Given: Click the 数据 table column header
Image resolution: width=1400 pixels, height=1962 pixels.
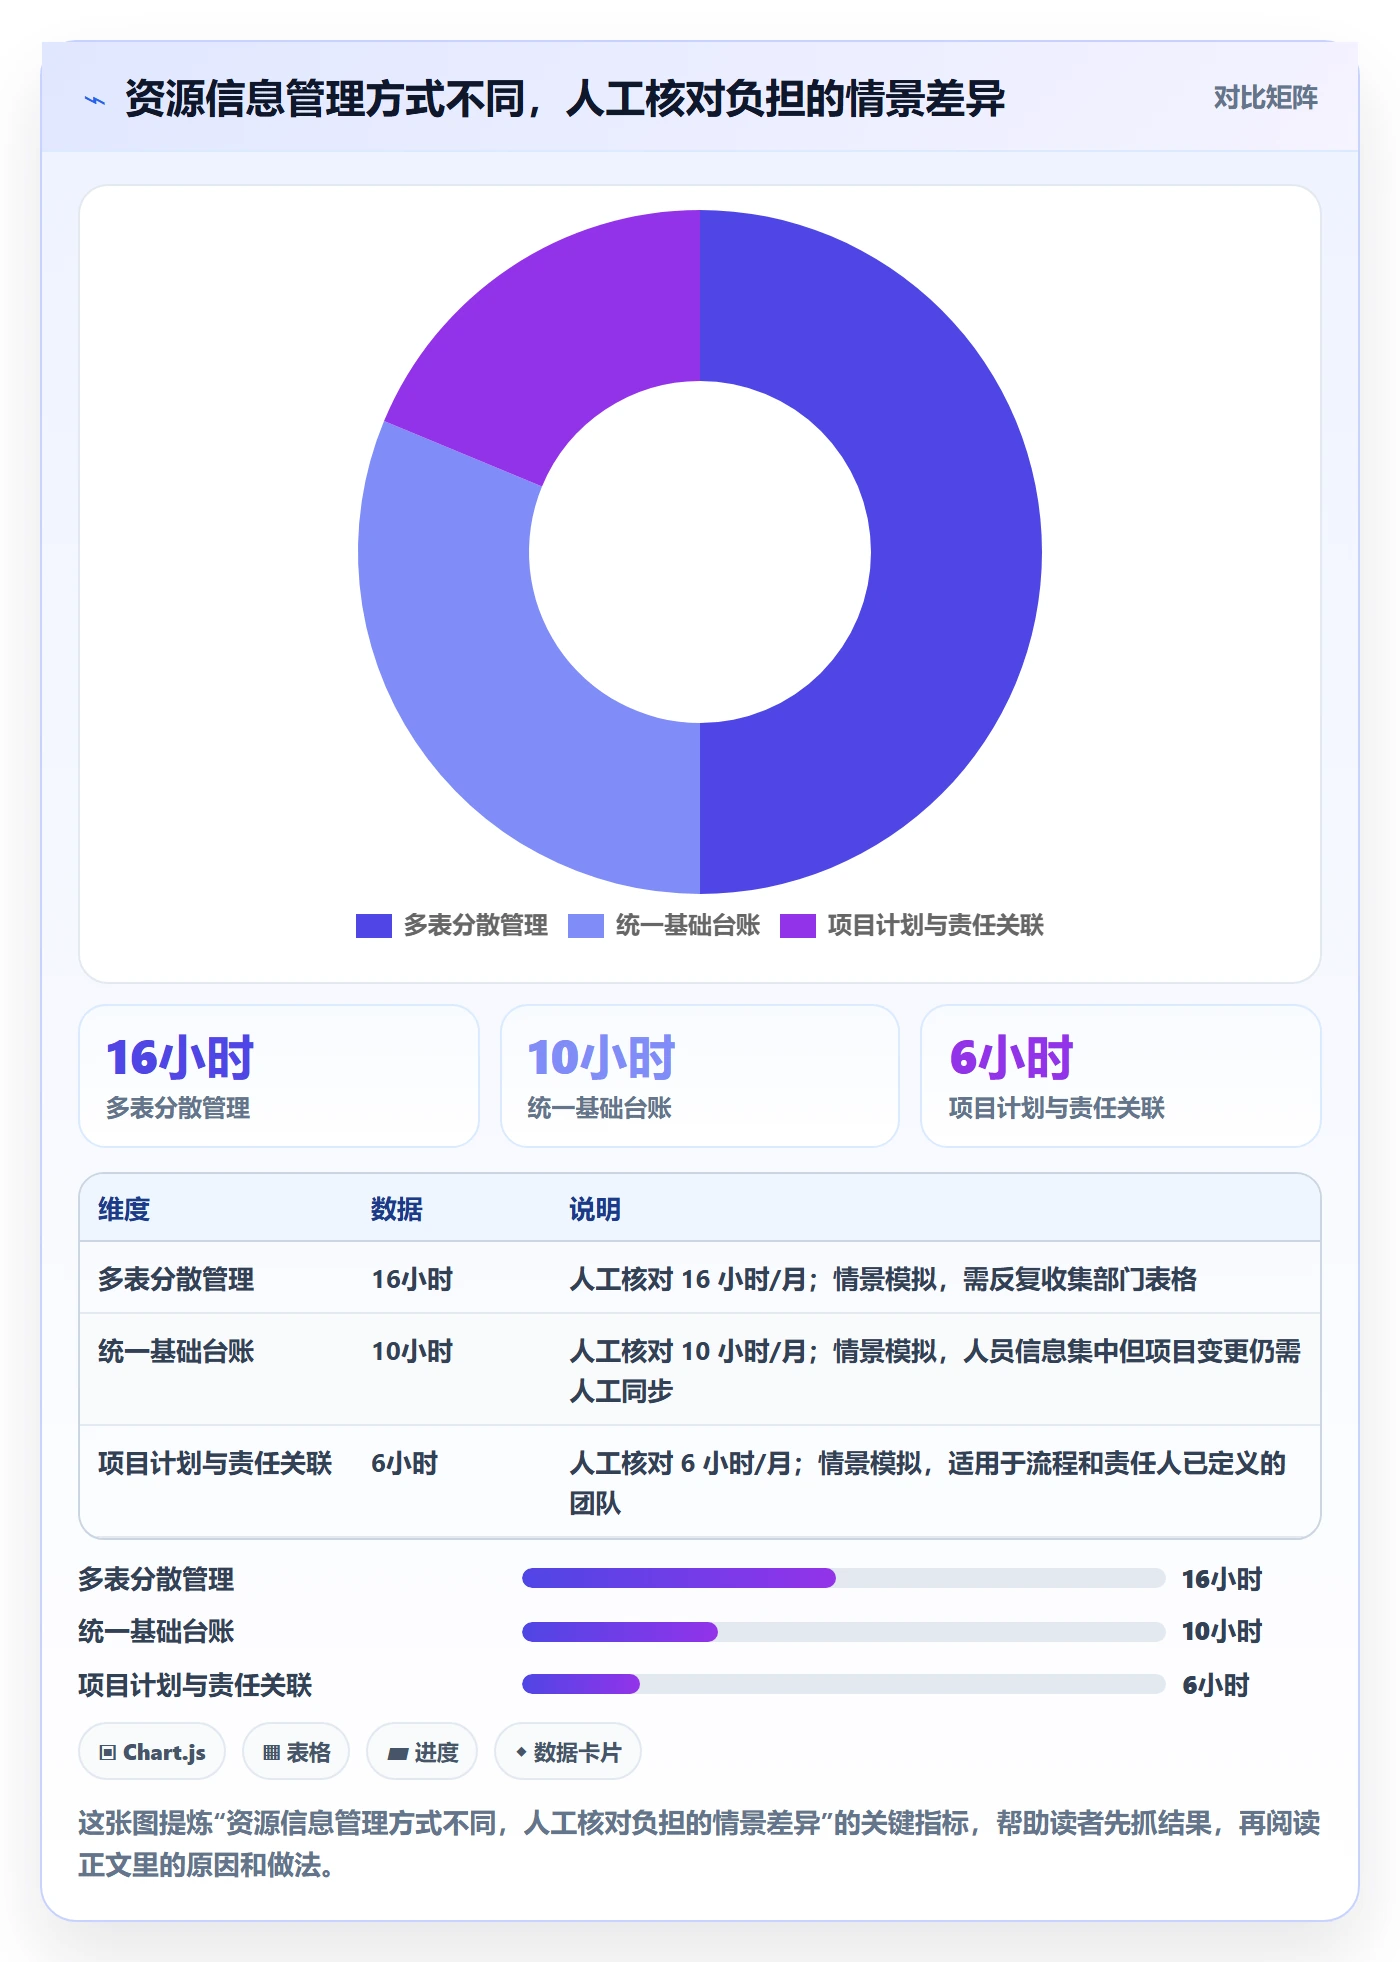Looking at the screenshot, I should coord(397,1209).
